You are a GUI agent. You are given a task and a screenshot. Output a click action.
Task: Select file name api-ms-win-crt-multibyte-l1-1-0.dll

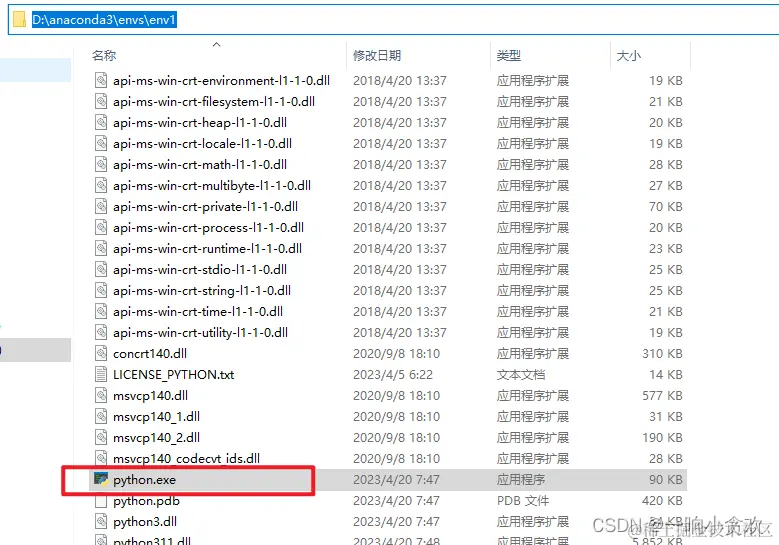(212, 185)
